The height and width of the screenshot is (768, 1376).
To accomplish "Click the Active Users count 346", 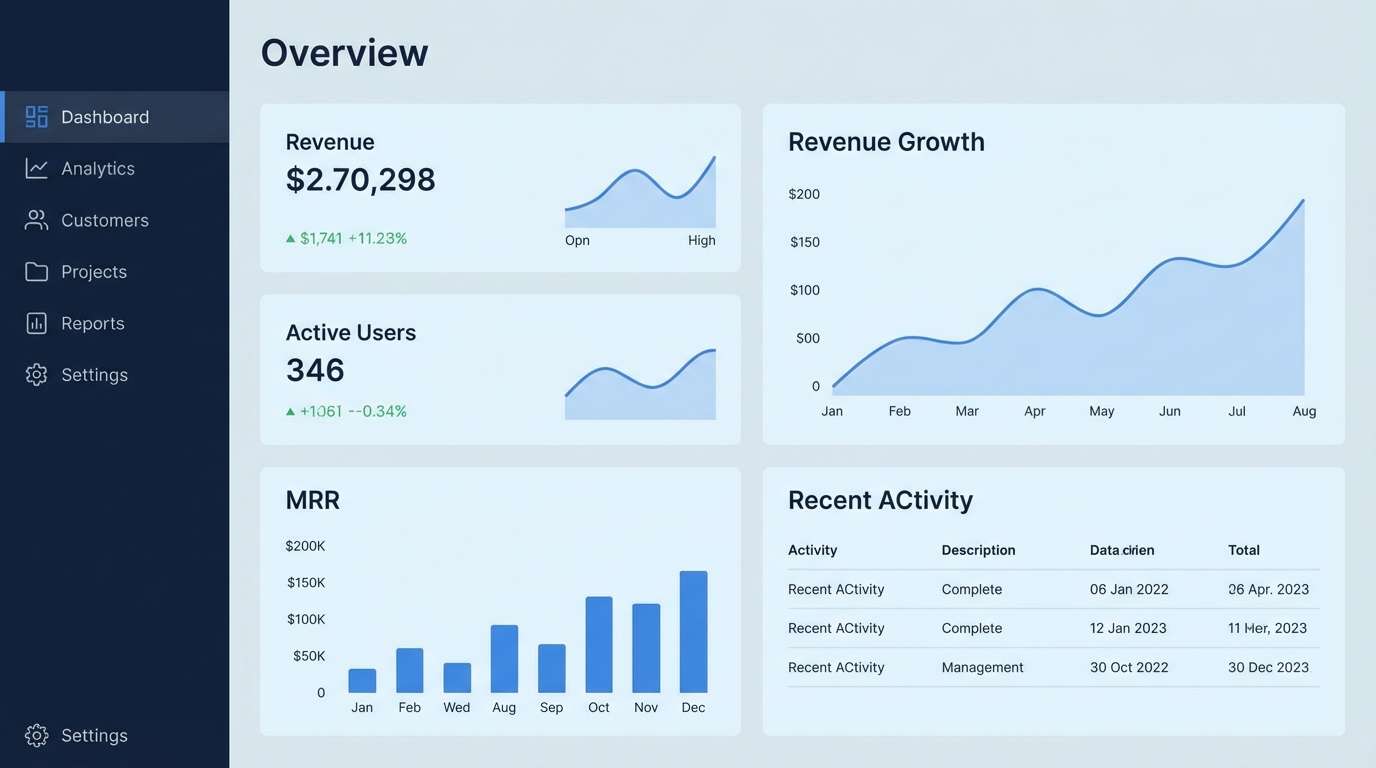I will click(315, 370).
